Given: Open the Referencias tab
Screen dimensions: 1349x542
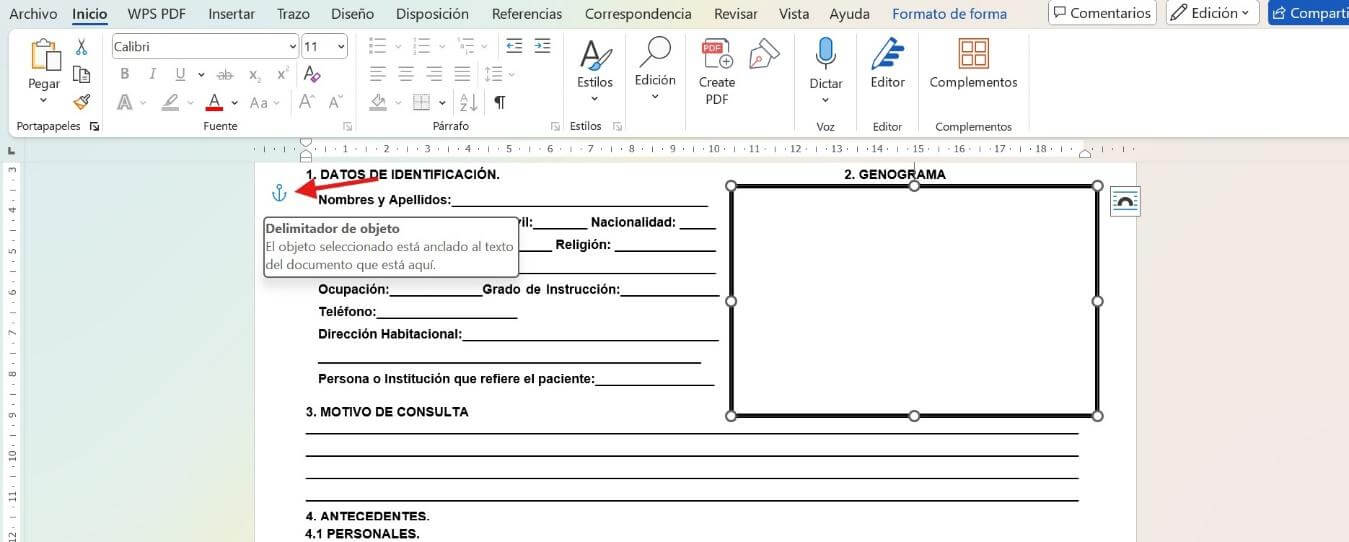Looking at the screenshot, I should tap(527, 14).
